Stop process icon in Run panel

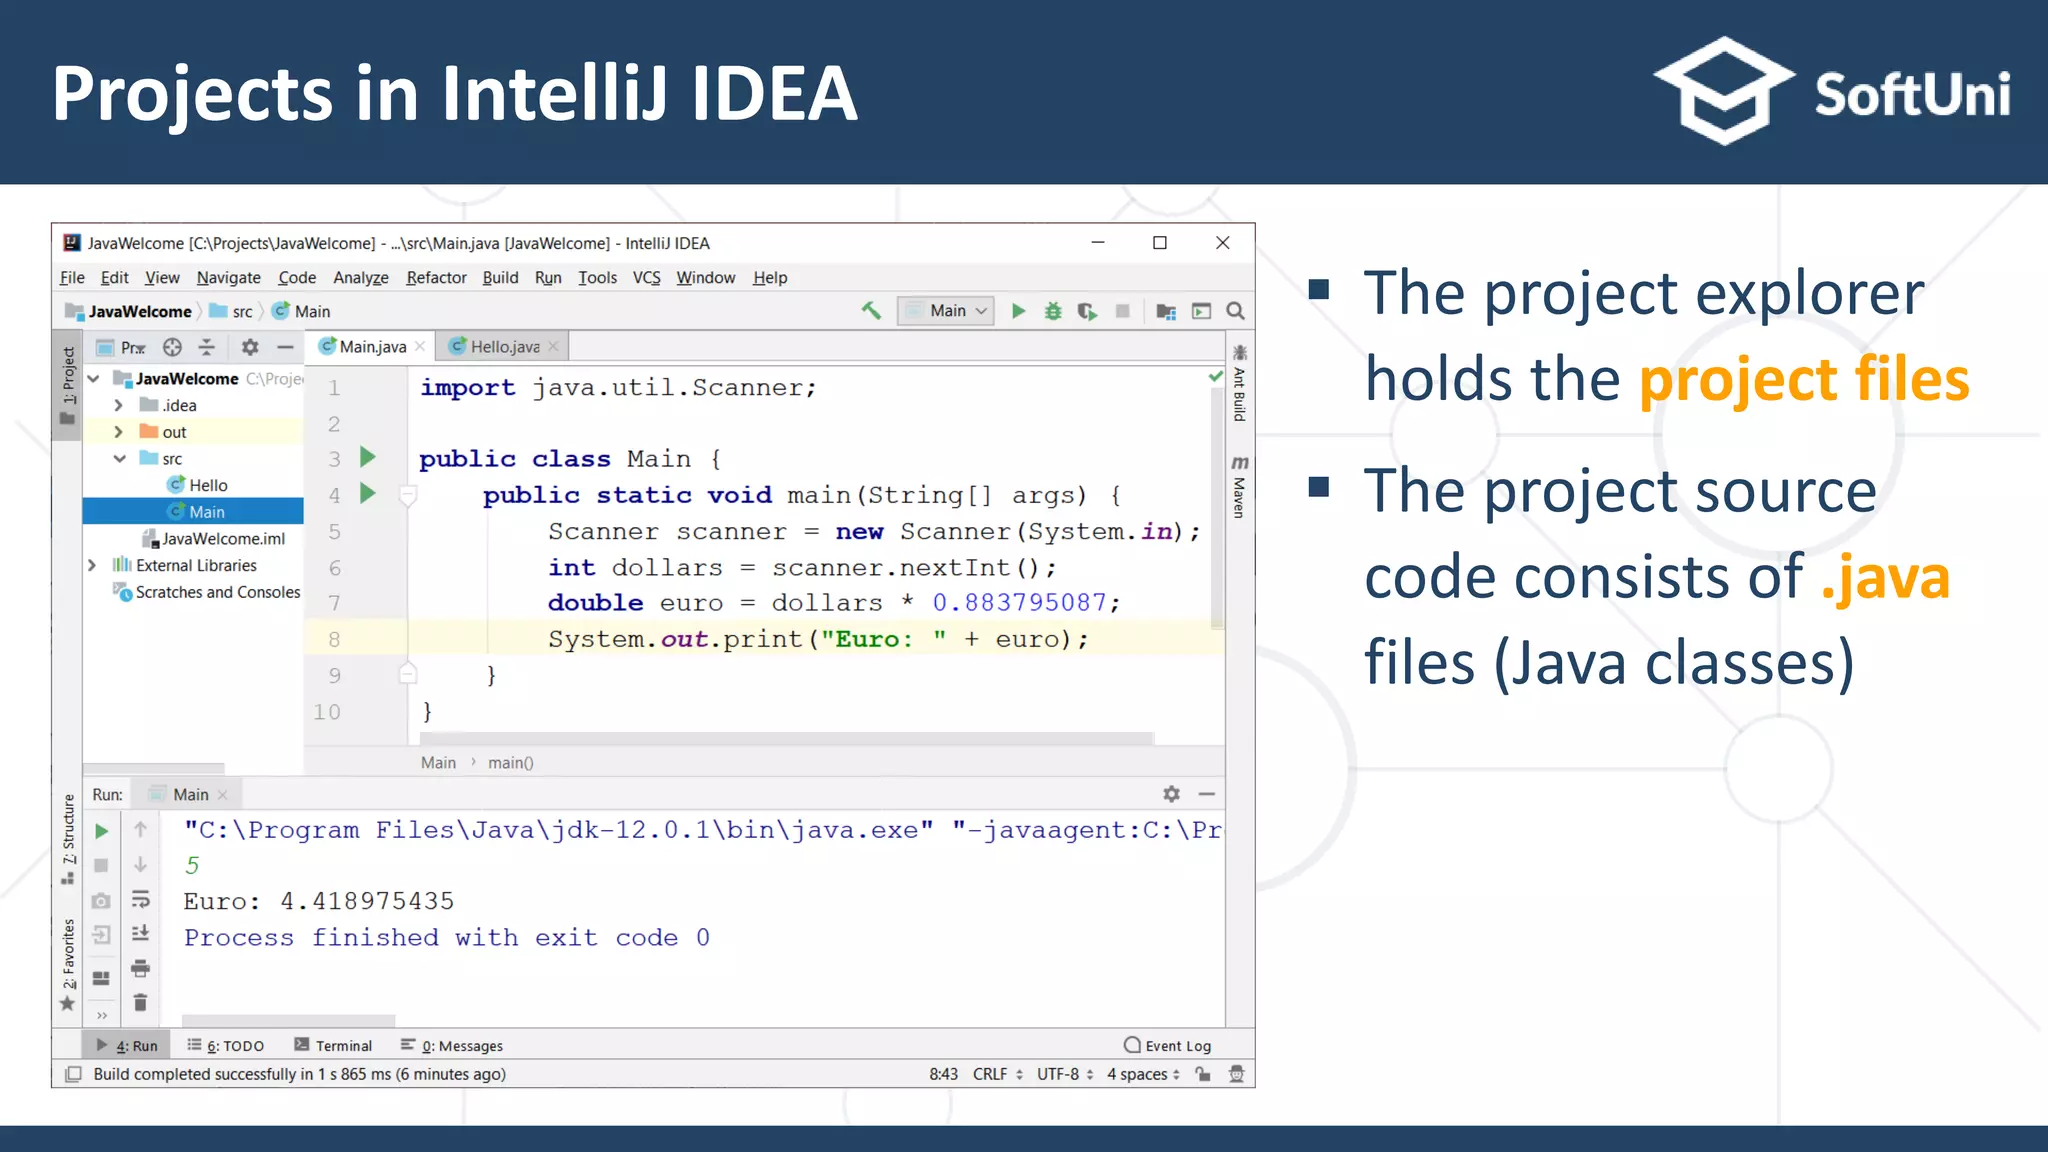click(x=101, y=866)
